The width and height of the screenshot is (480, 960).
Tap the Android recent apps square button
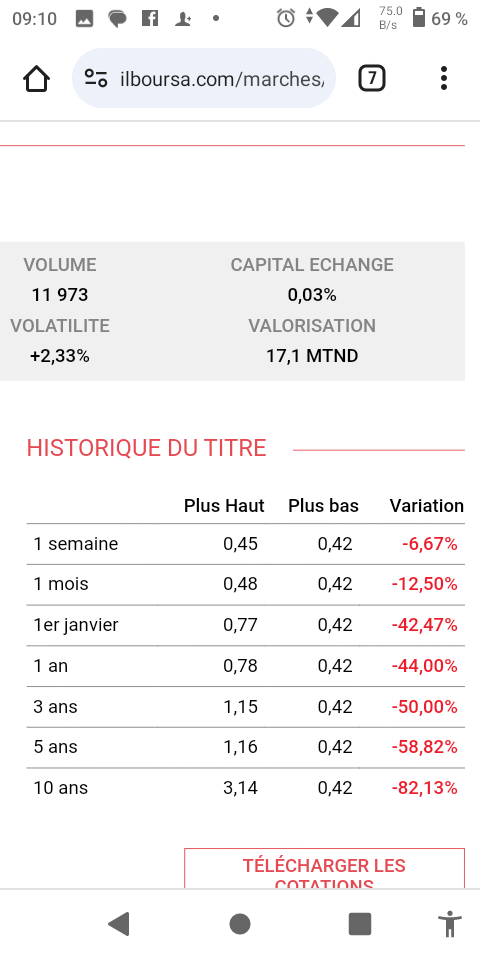click(x=360, y=923)
